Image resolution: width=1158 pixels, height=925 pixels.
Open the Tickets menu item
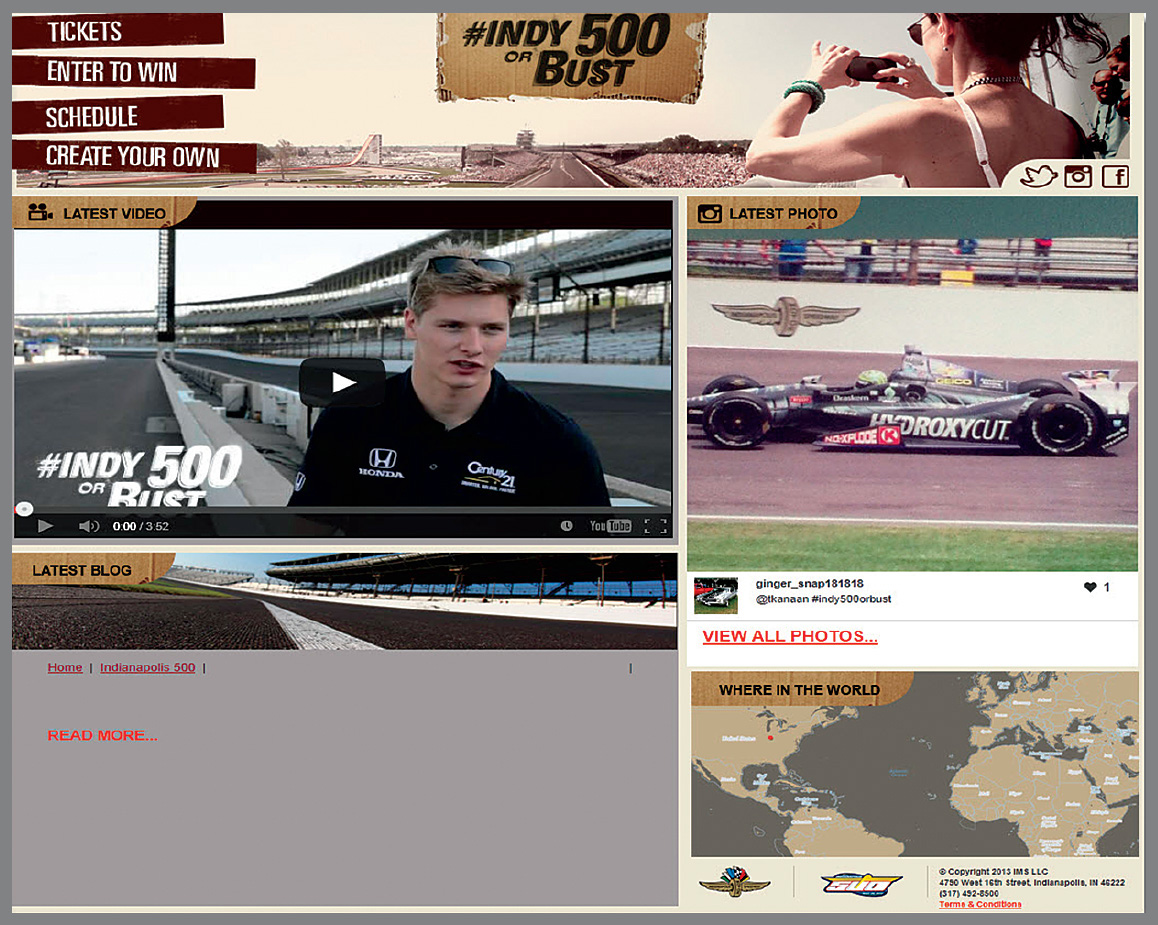click(85, 32)
